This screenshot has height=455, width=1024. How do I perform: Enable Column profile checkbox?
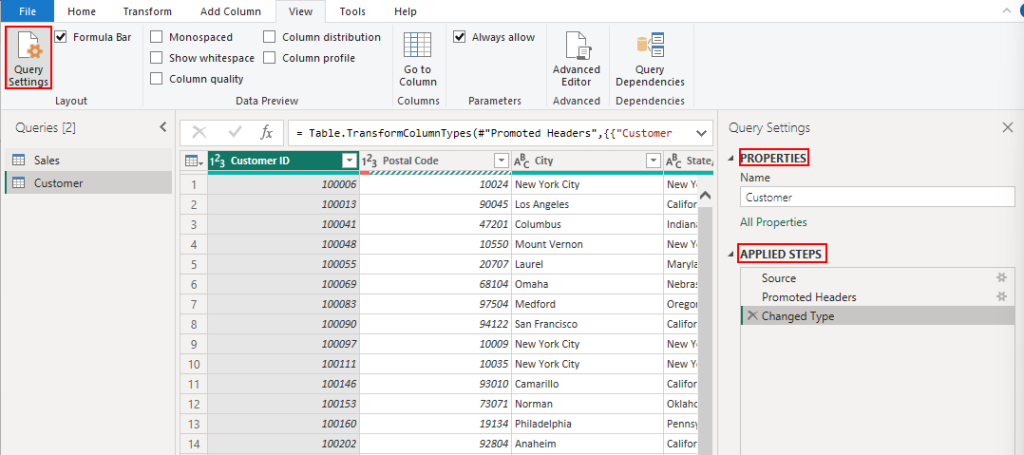pos(270,58)
